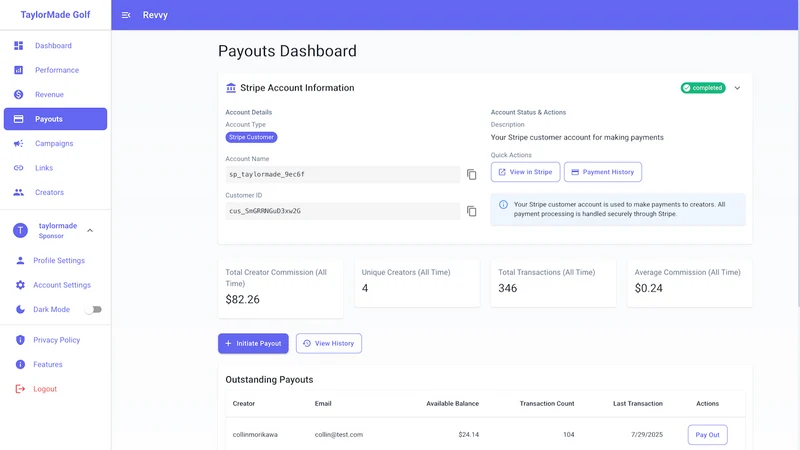The image size is (800, 450).
Task: Open Account Settings
Action: (x=56, y=285)
